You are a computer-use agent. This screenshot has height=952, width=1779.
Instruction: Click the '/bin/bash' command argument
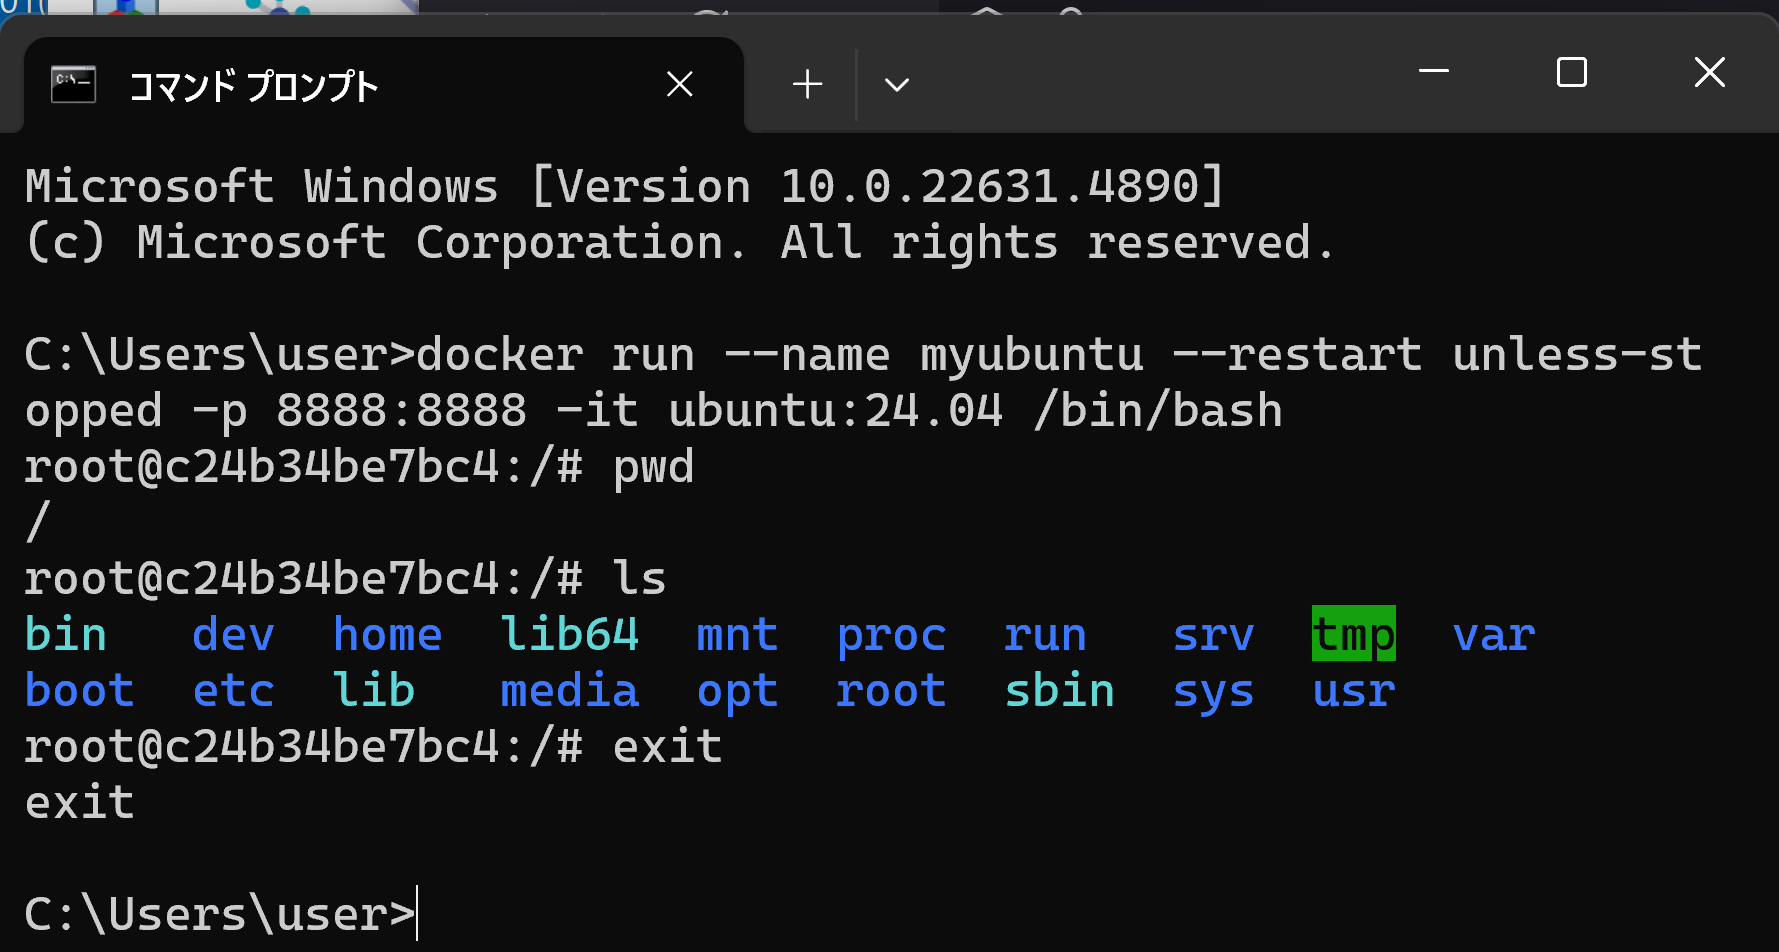[1157, 411]
